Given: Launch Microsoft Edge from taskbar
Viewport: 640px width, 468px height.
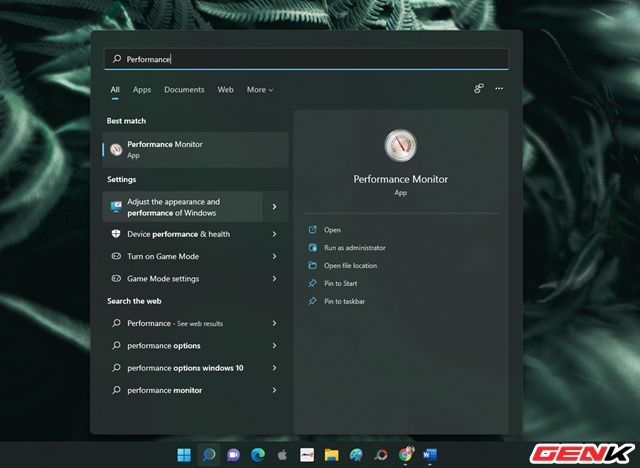Looking at the screenshot, I should [x=258, y=455].
